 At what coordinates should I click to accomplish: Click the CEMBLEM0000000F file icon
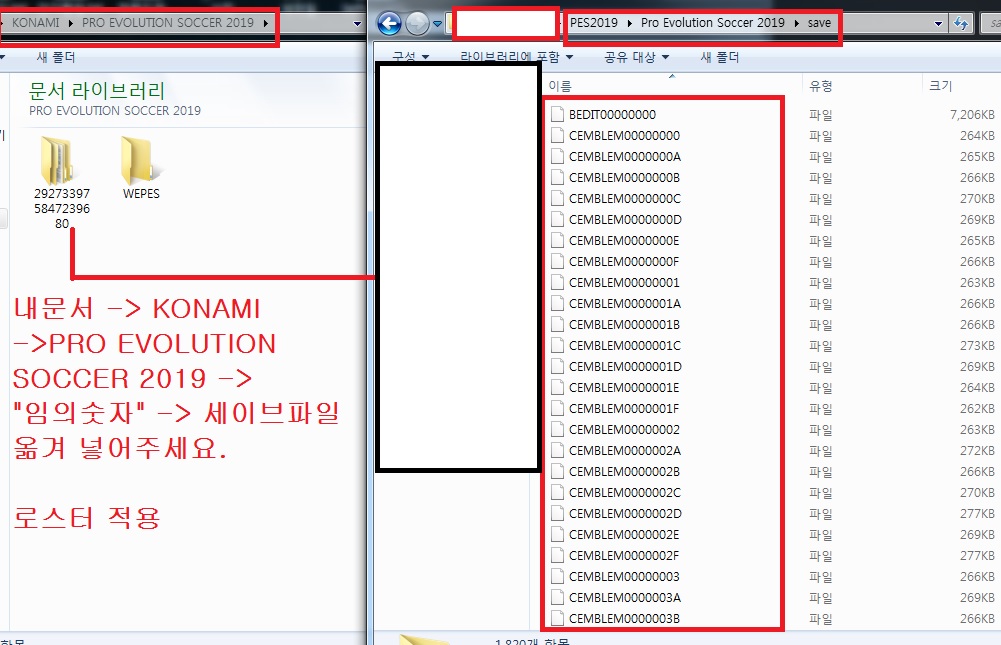557,262
